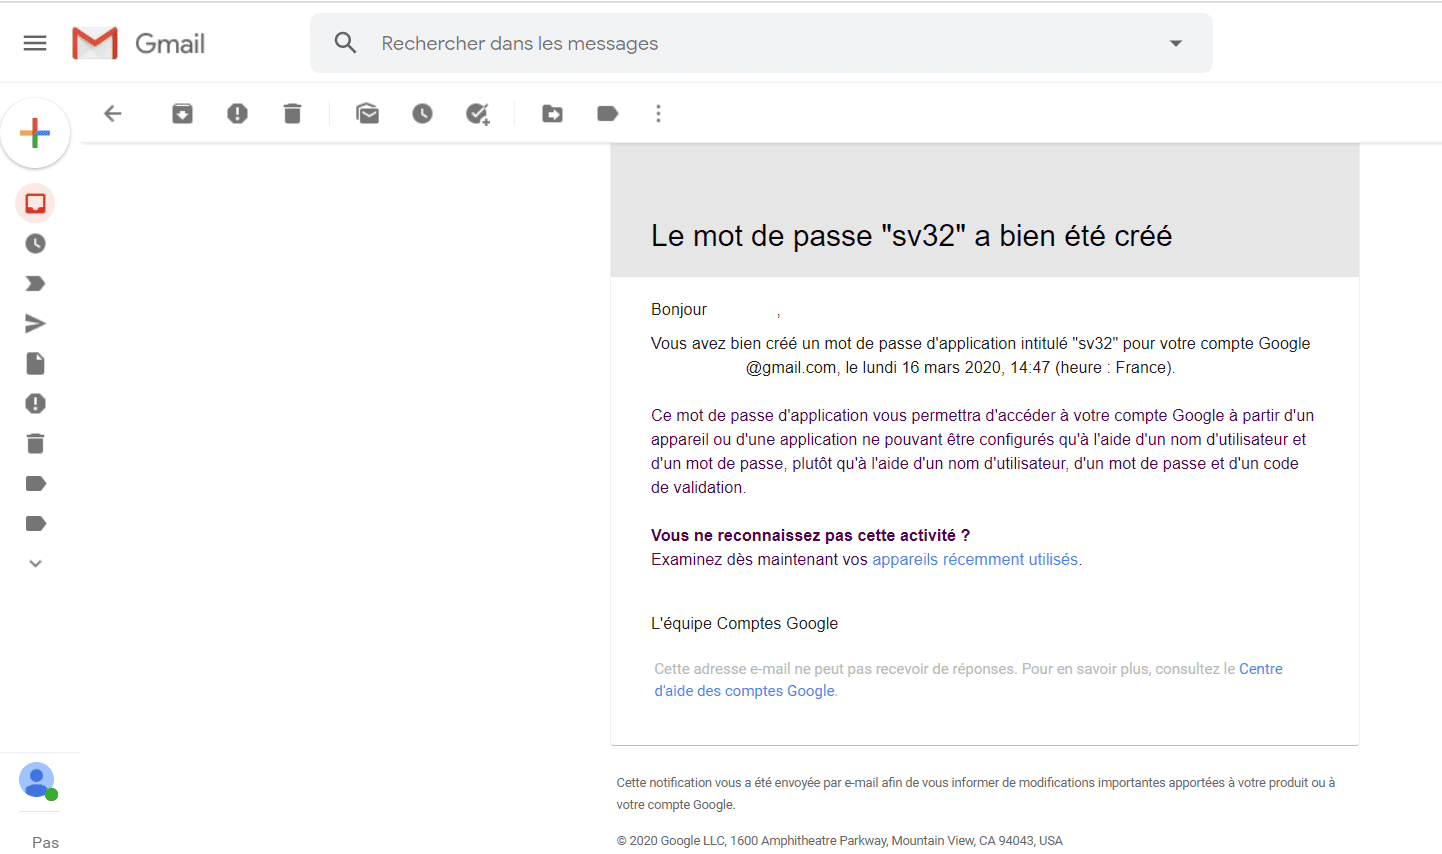The width and height of the screenshot is (1442, 854).
Task: Open labels icon in toolbar
Action: coord(607,114)
